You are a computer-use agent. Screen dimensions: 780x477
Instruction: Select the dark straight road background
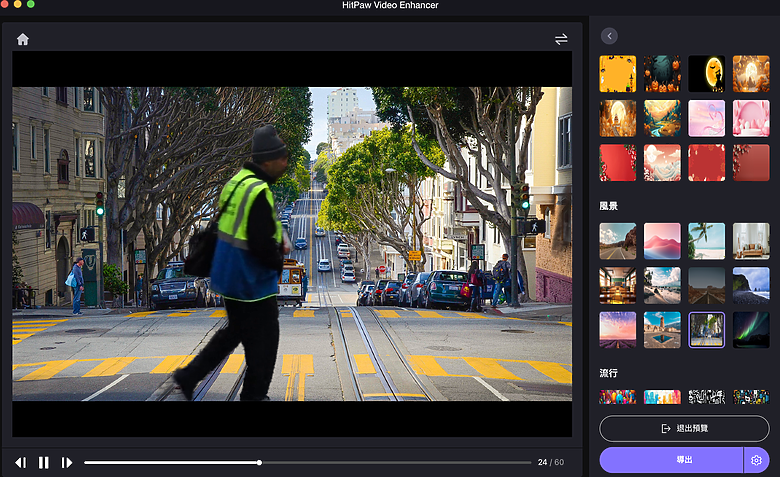point(706,286)
